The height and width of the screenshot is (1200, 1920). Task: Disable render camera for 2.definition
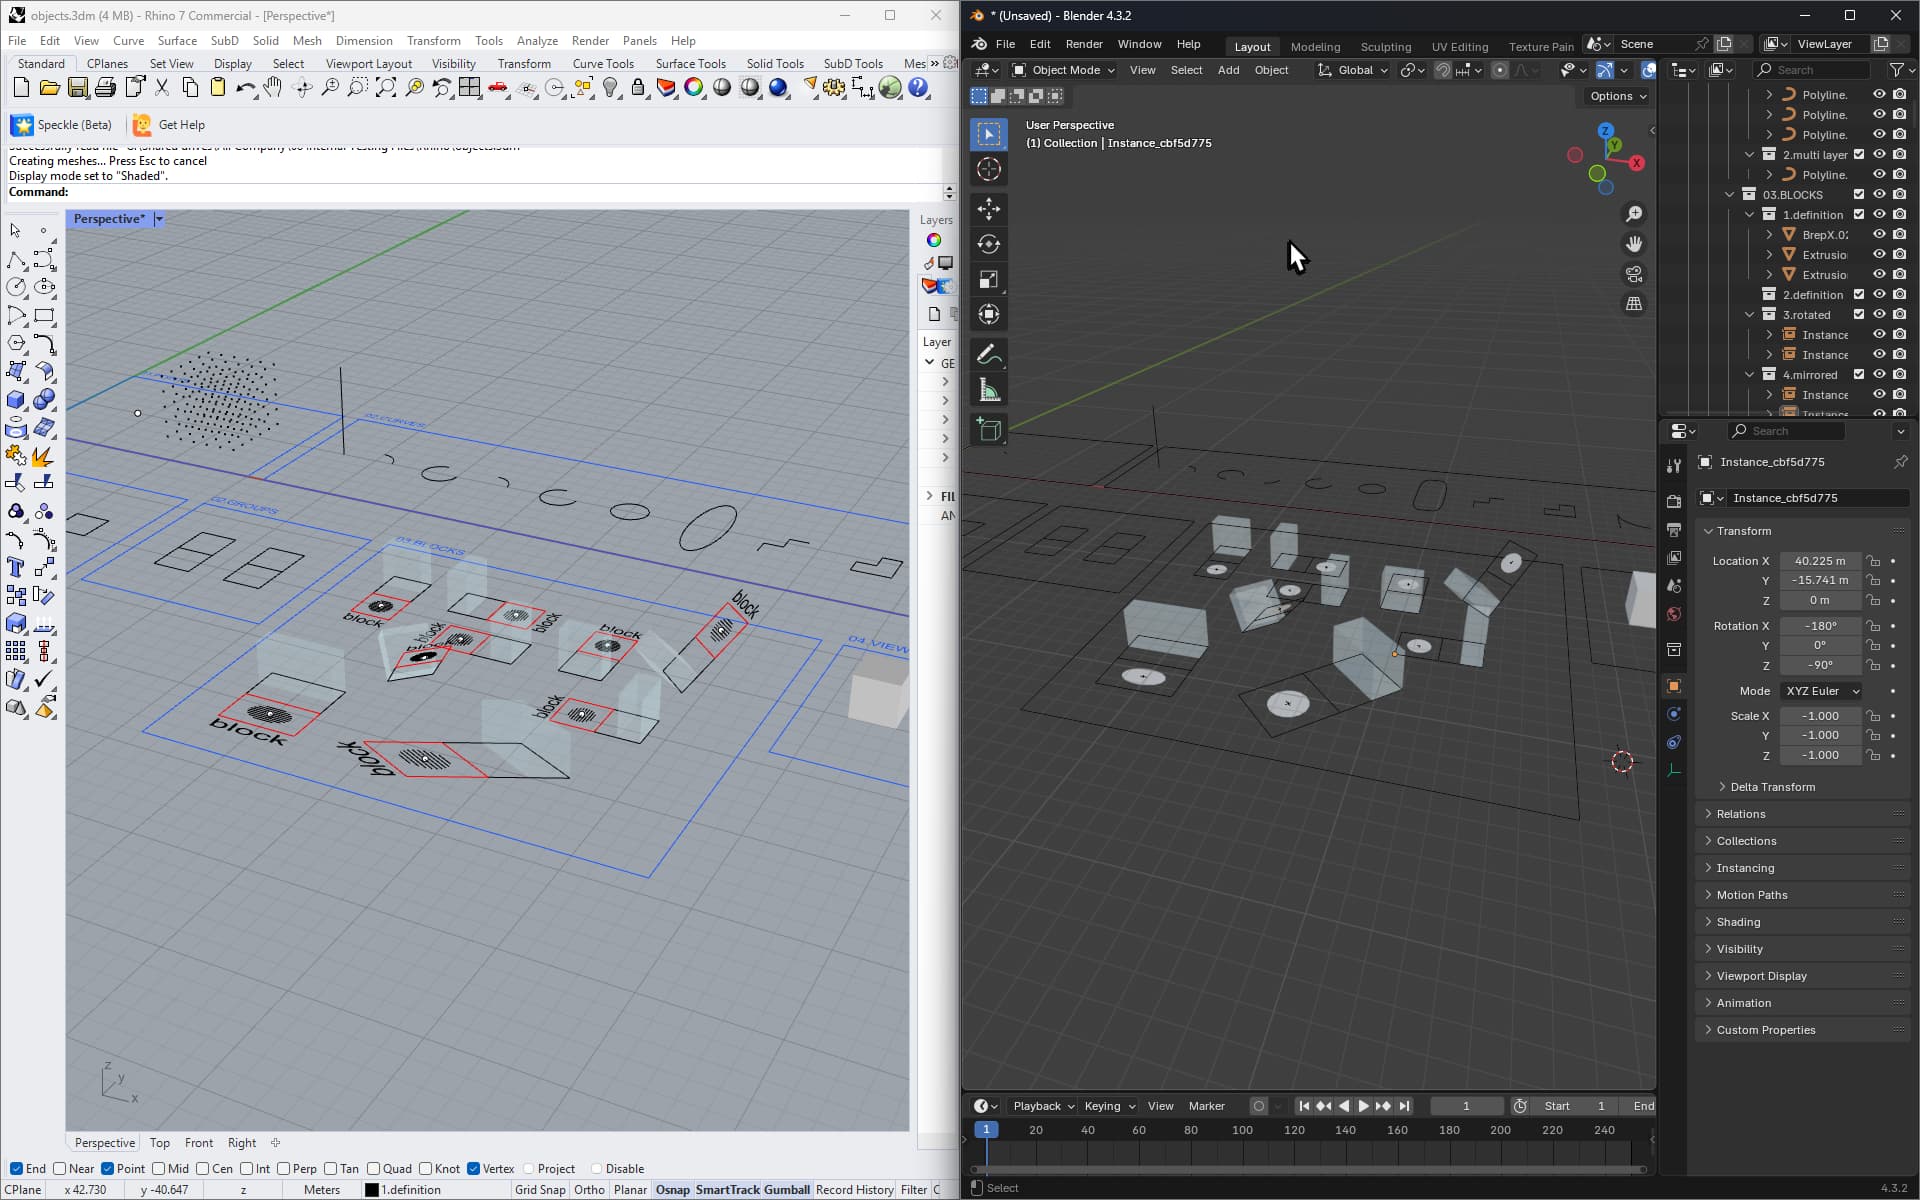click(1899, 295)
